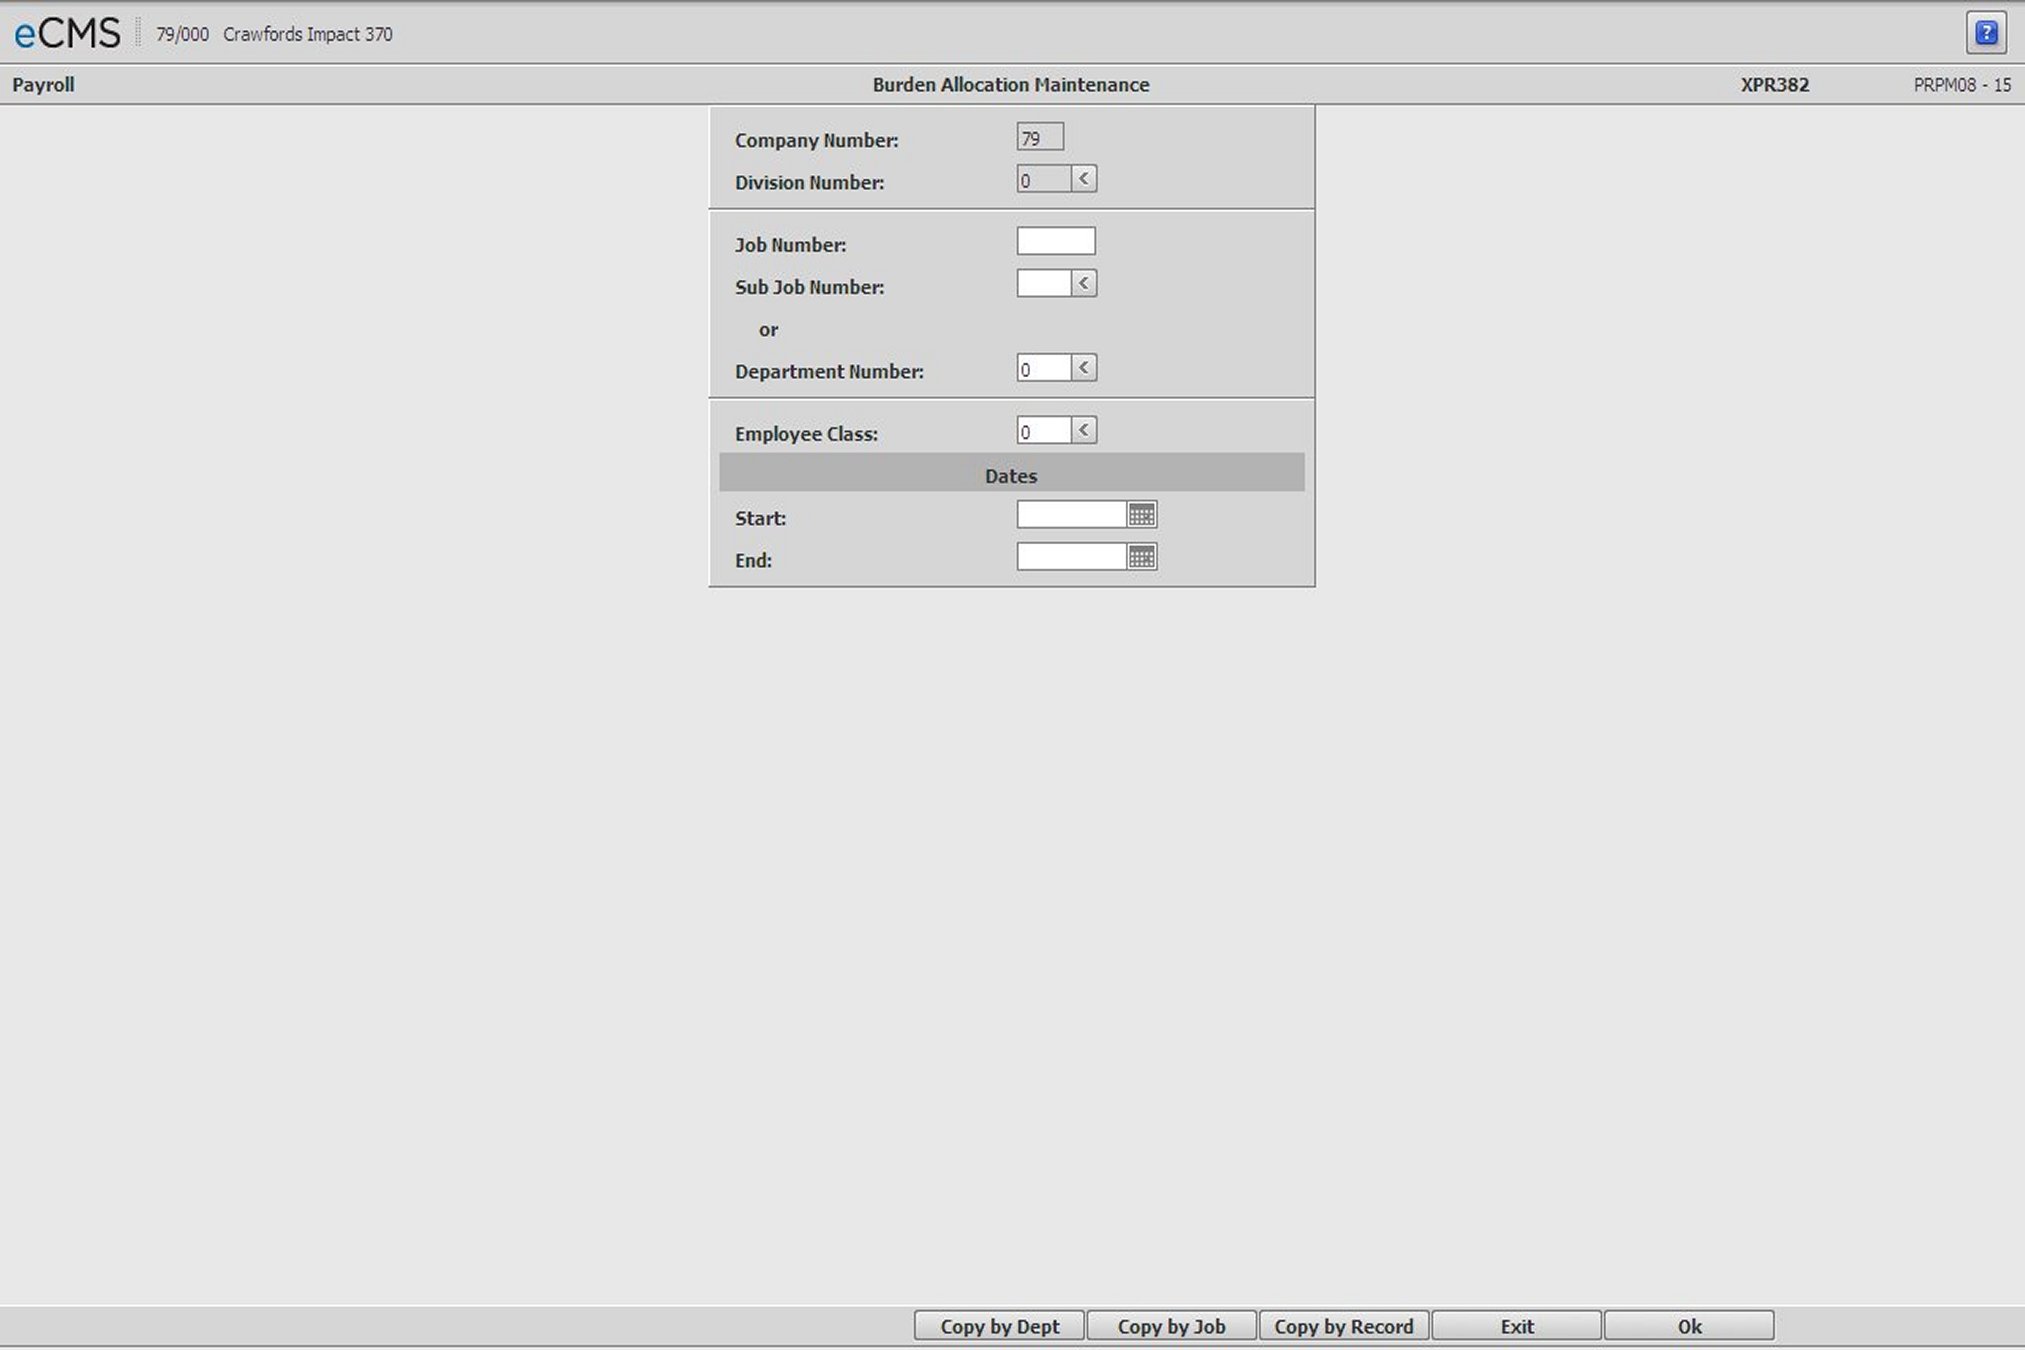2025x1350 pixels.
Task: Open Sub Job Number lookup arrow
Action: (1083, 284)
